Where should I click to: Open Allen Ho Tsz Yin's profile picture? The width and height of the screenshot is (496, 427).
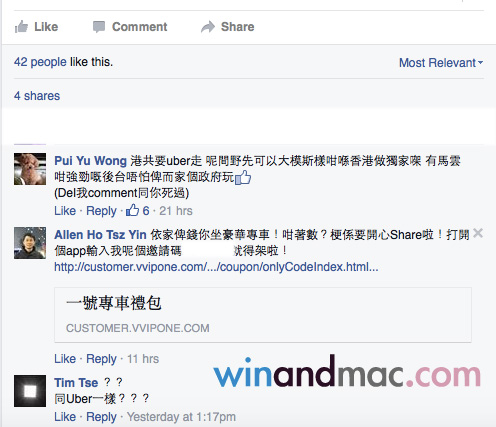click(30, 243)
